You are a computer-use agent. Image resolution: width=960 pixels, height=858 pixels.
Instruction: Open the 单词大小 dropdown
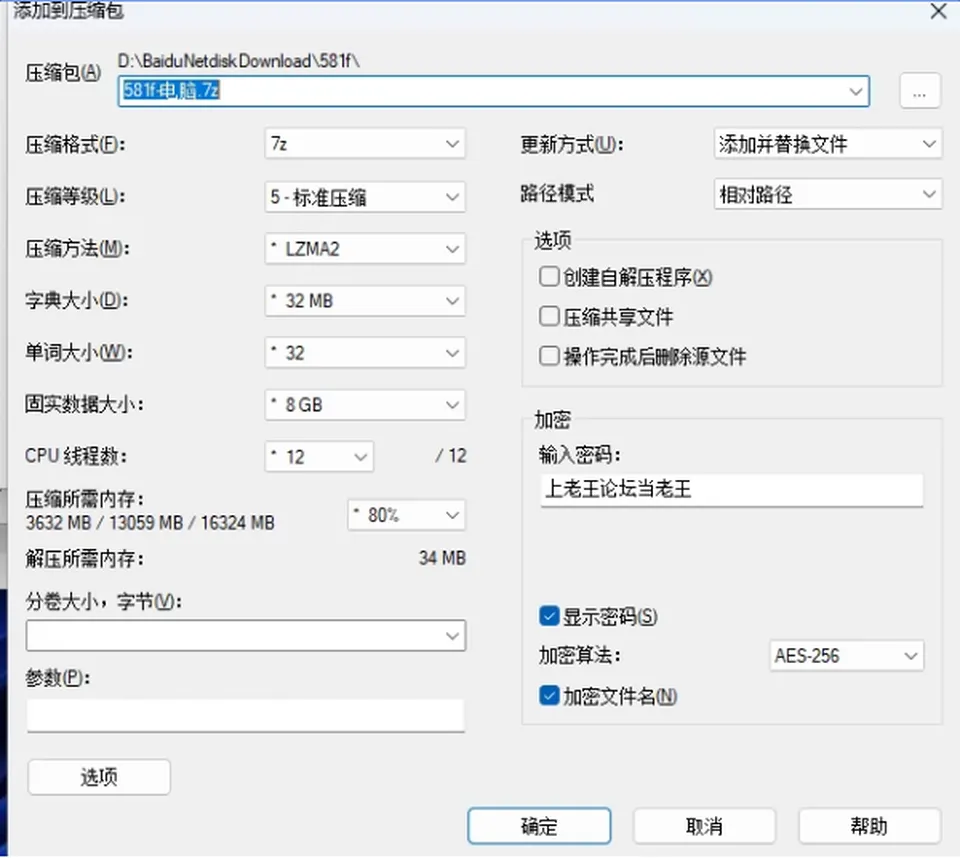(x=365, y=353)
